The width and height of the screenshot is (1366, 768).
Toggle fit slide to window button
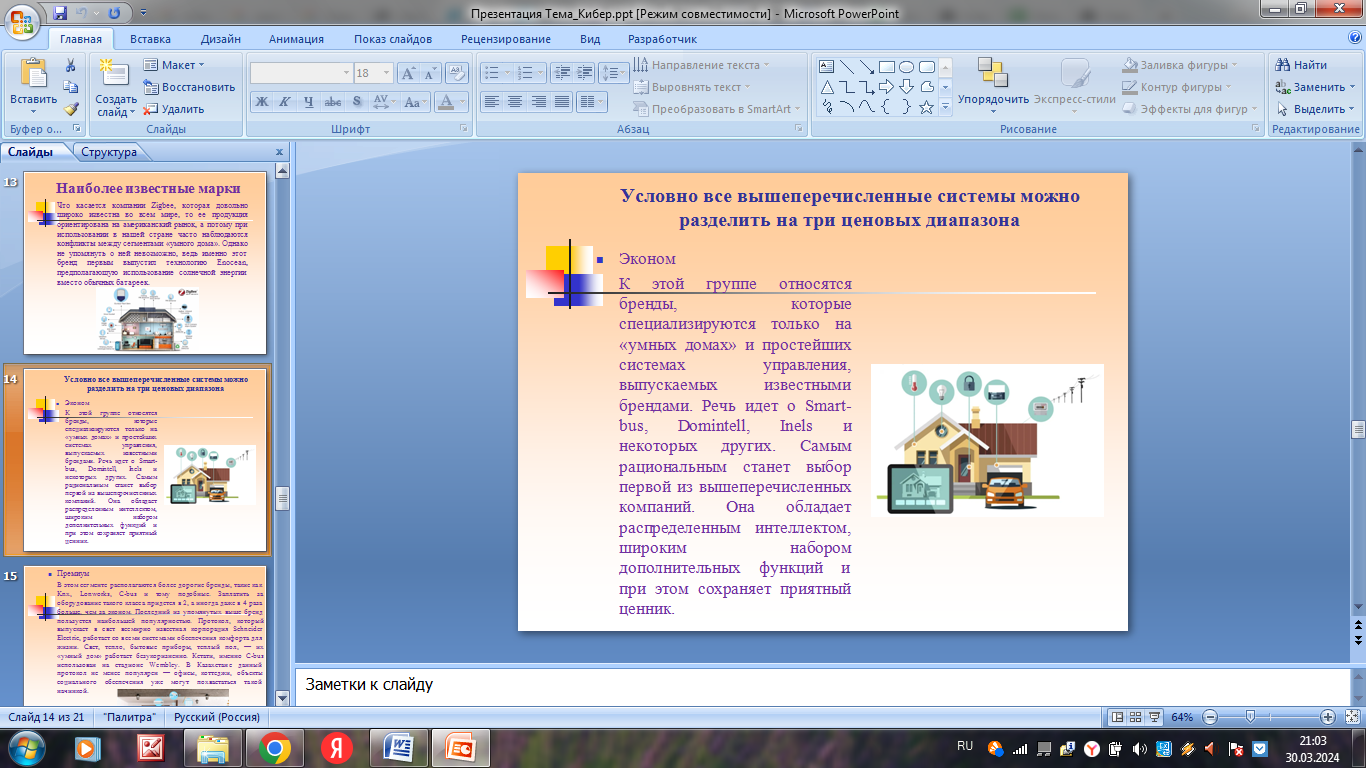tap(1351, 717)
